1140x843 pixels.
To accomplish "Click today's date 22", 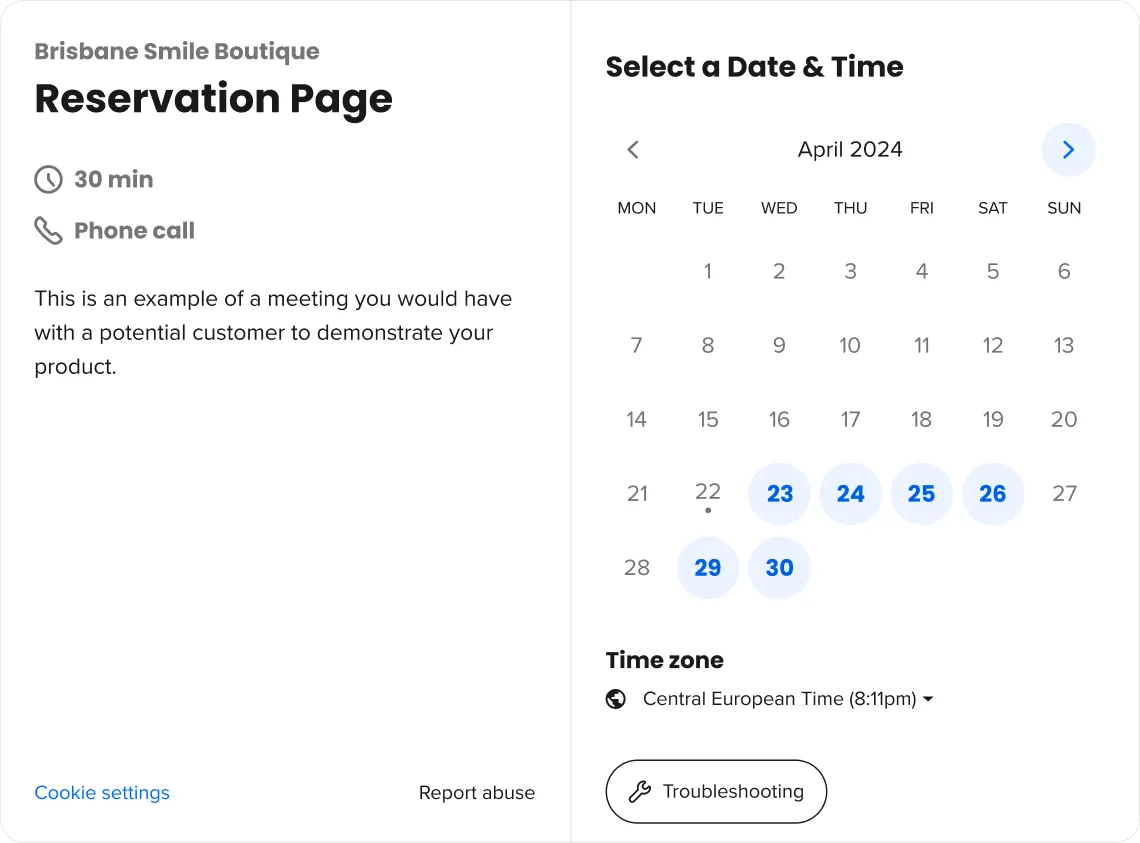I will 707,494.
